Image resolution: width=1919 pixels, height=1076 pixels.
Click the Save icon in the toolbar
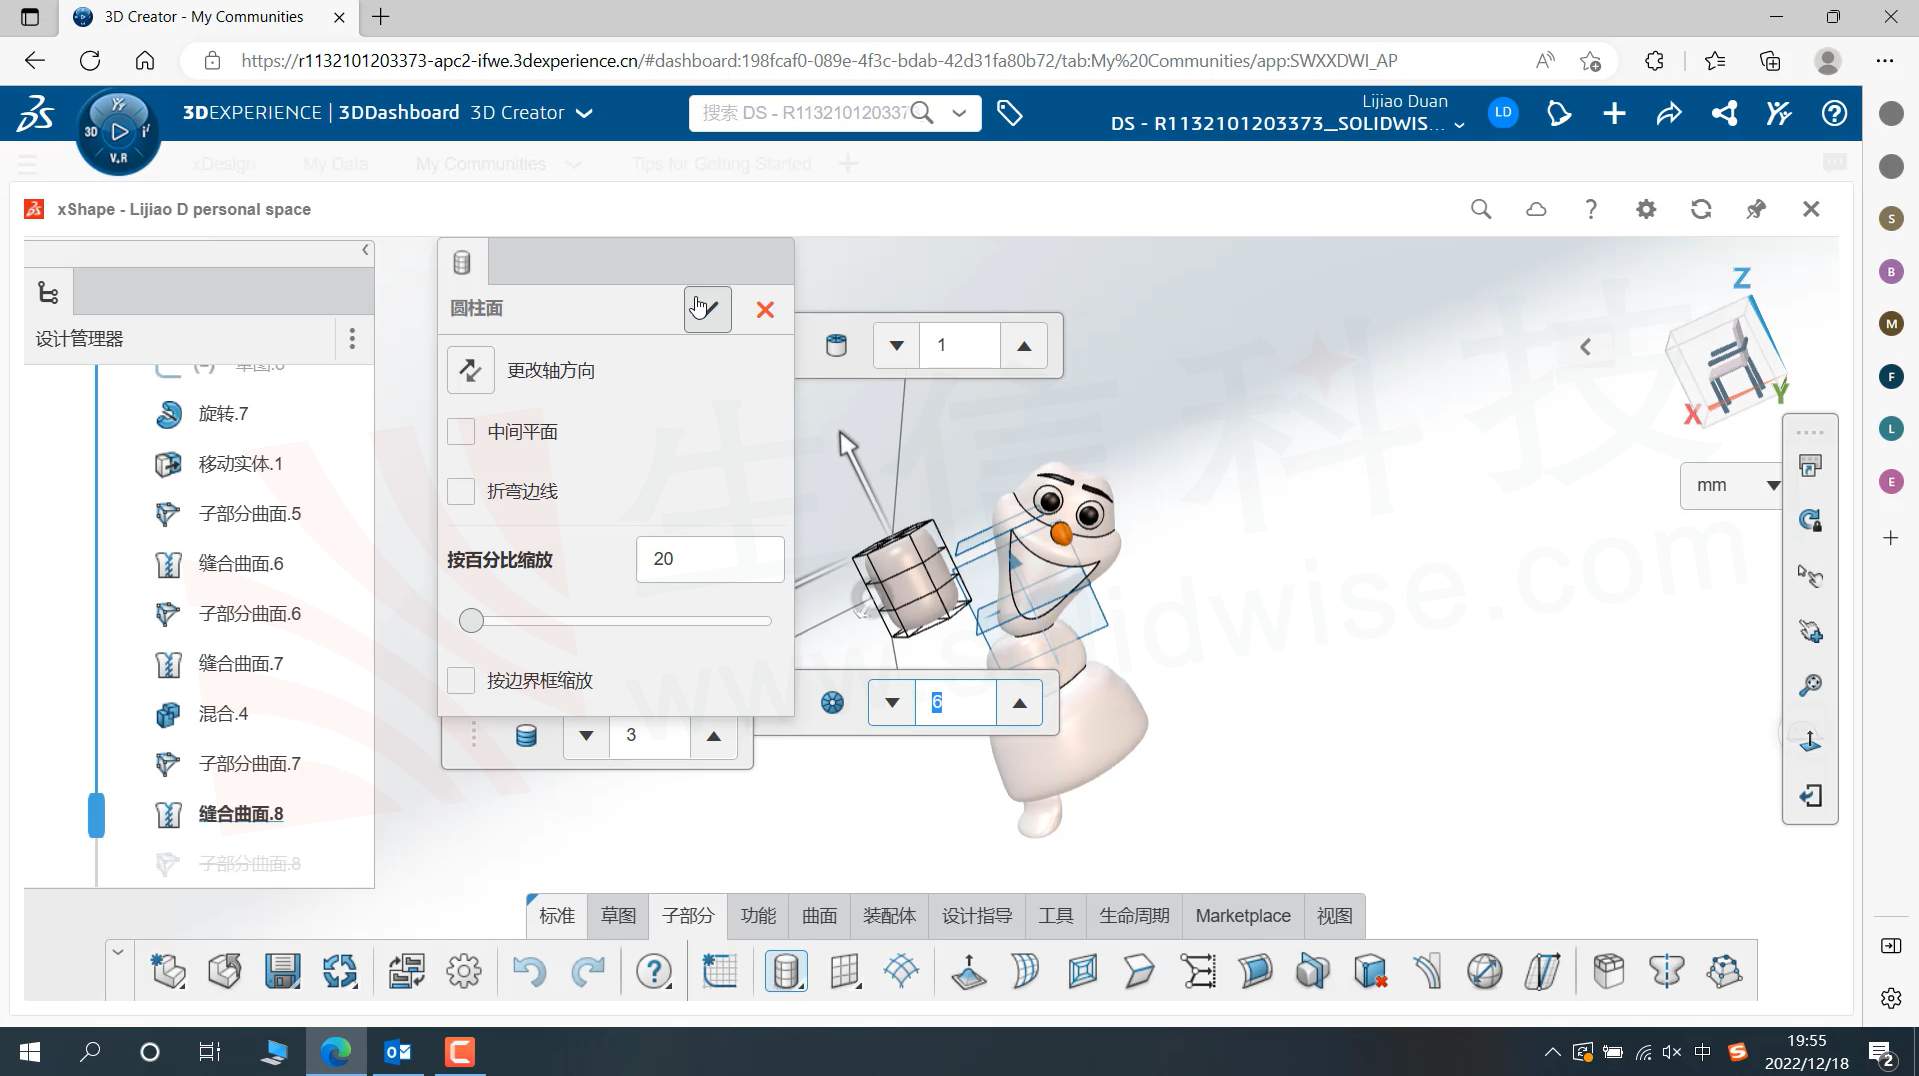click(283, 971)
